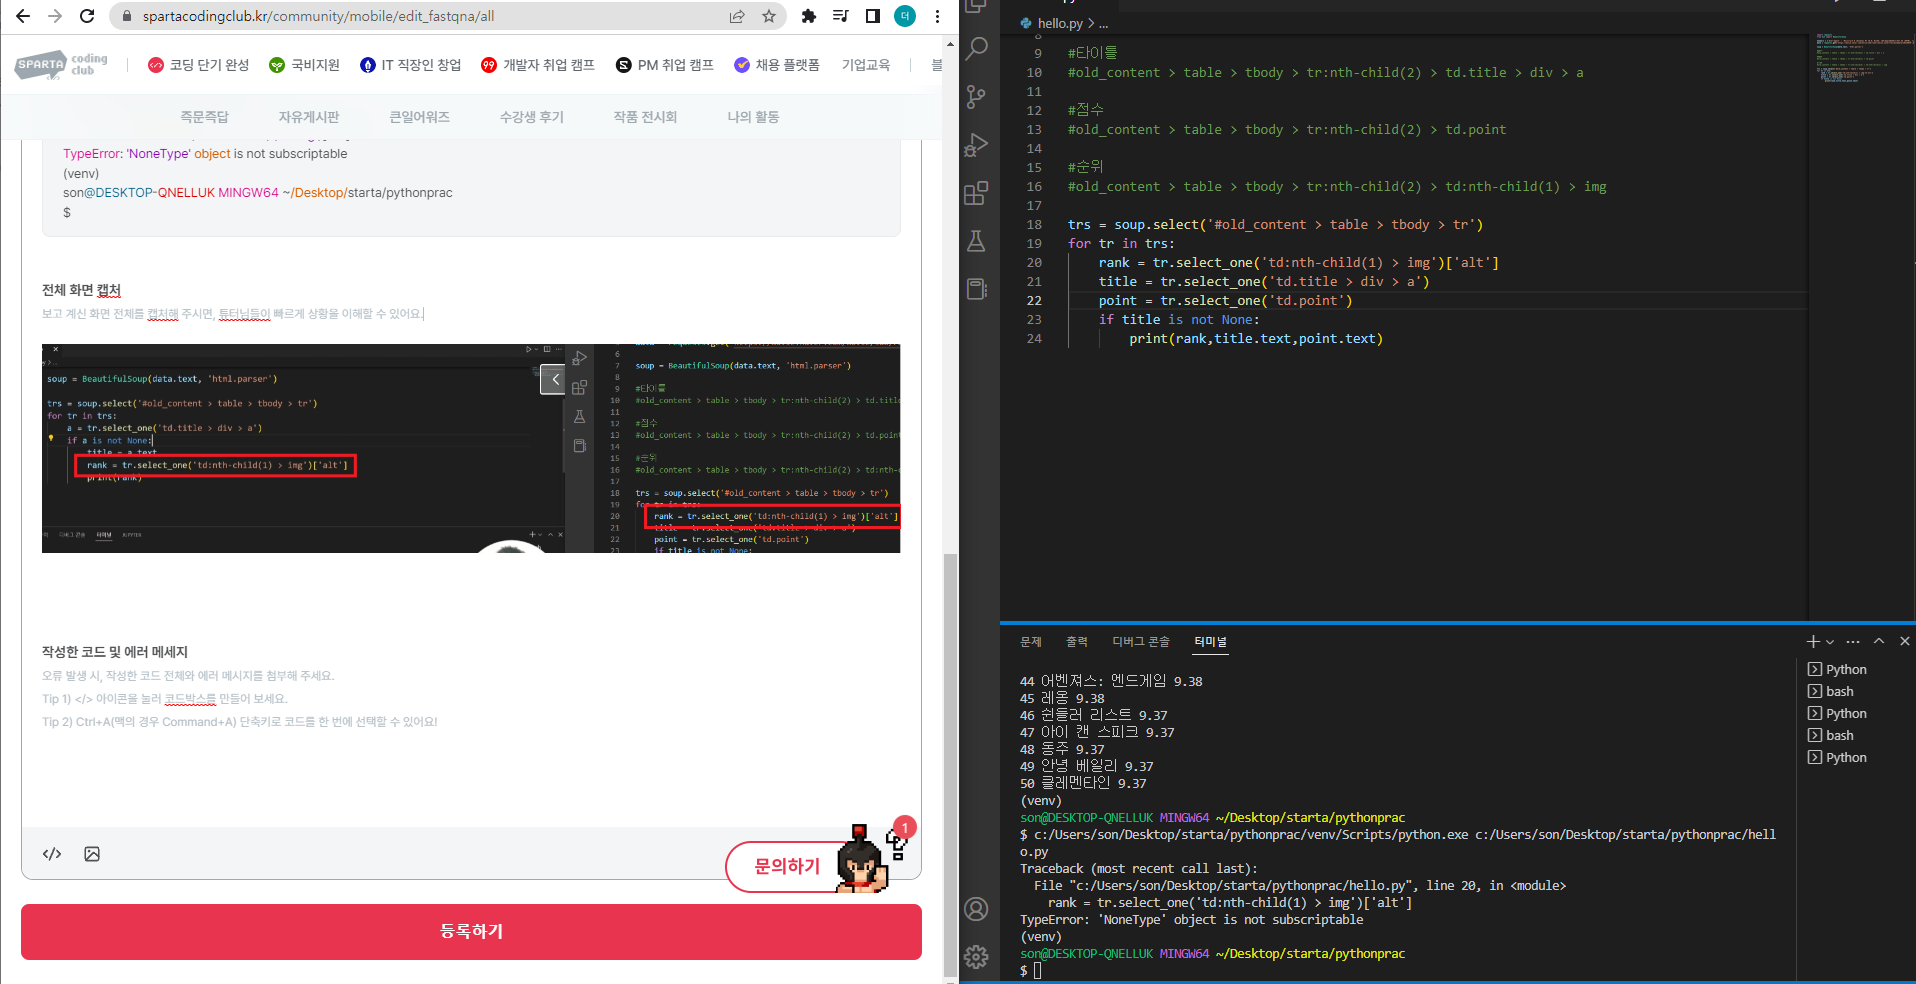Open Chrome media control icon
Image resolution: width=1916 pixels, height=984 pixels.
(x=841, y=16)
